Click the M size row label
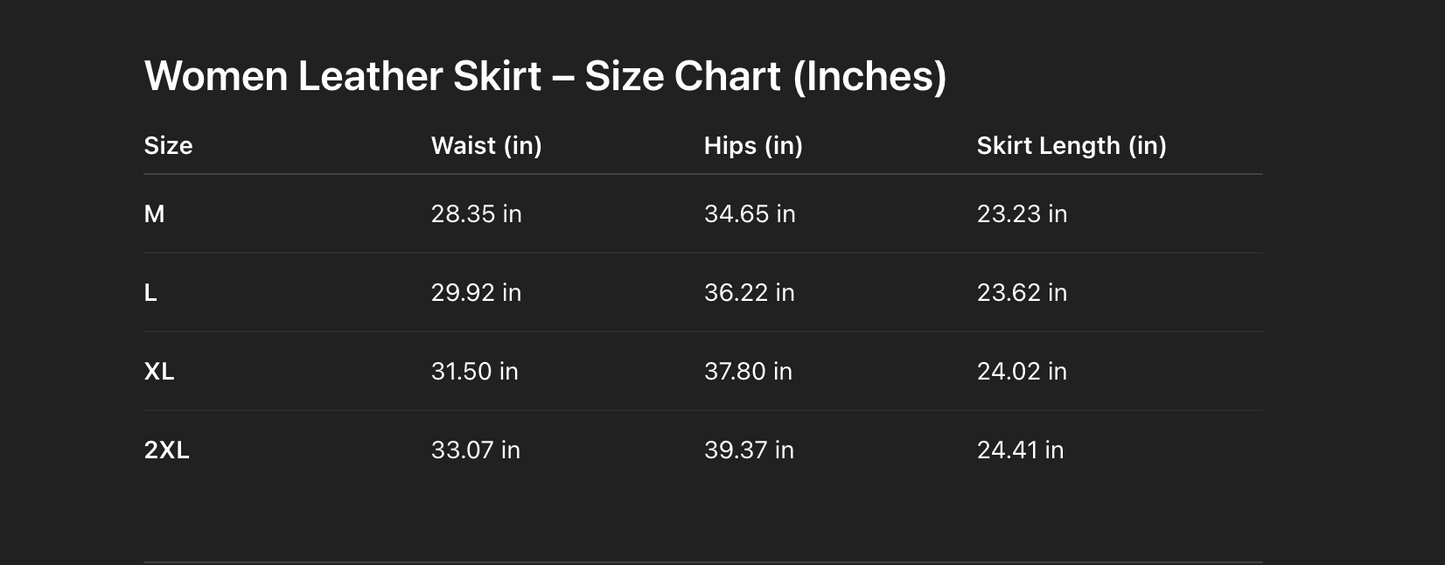 click(x=154, y=214)
